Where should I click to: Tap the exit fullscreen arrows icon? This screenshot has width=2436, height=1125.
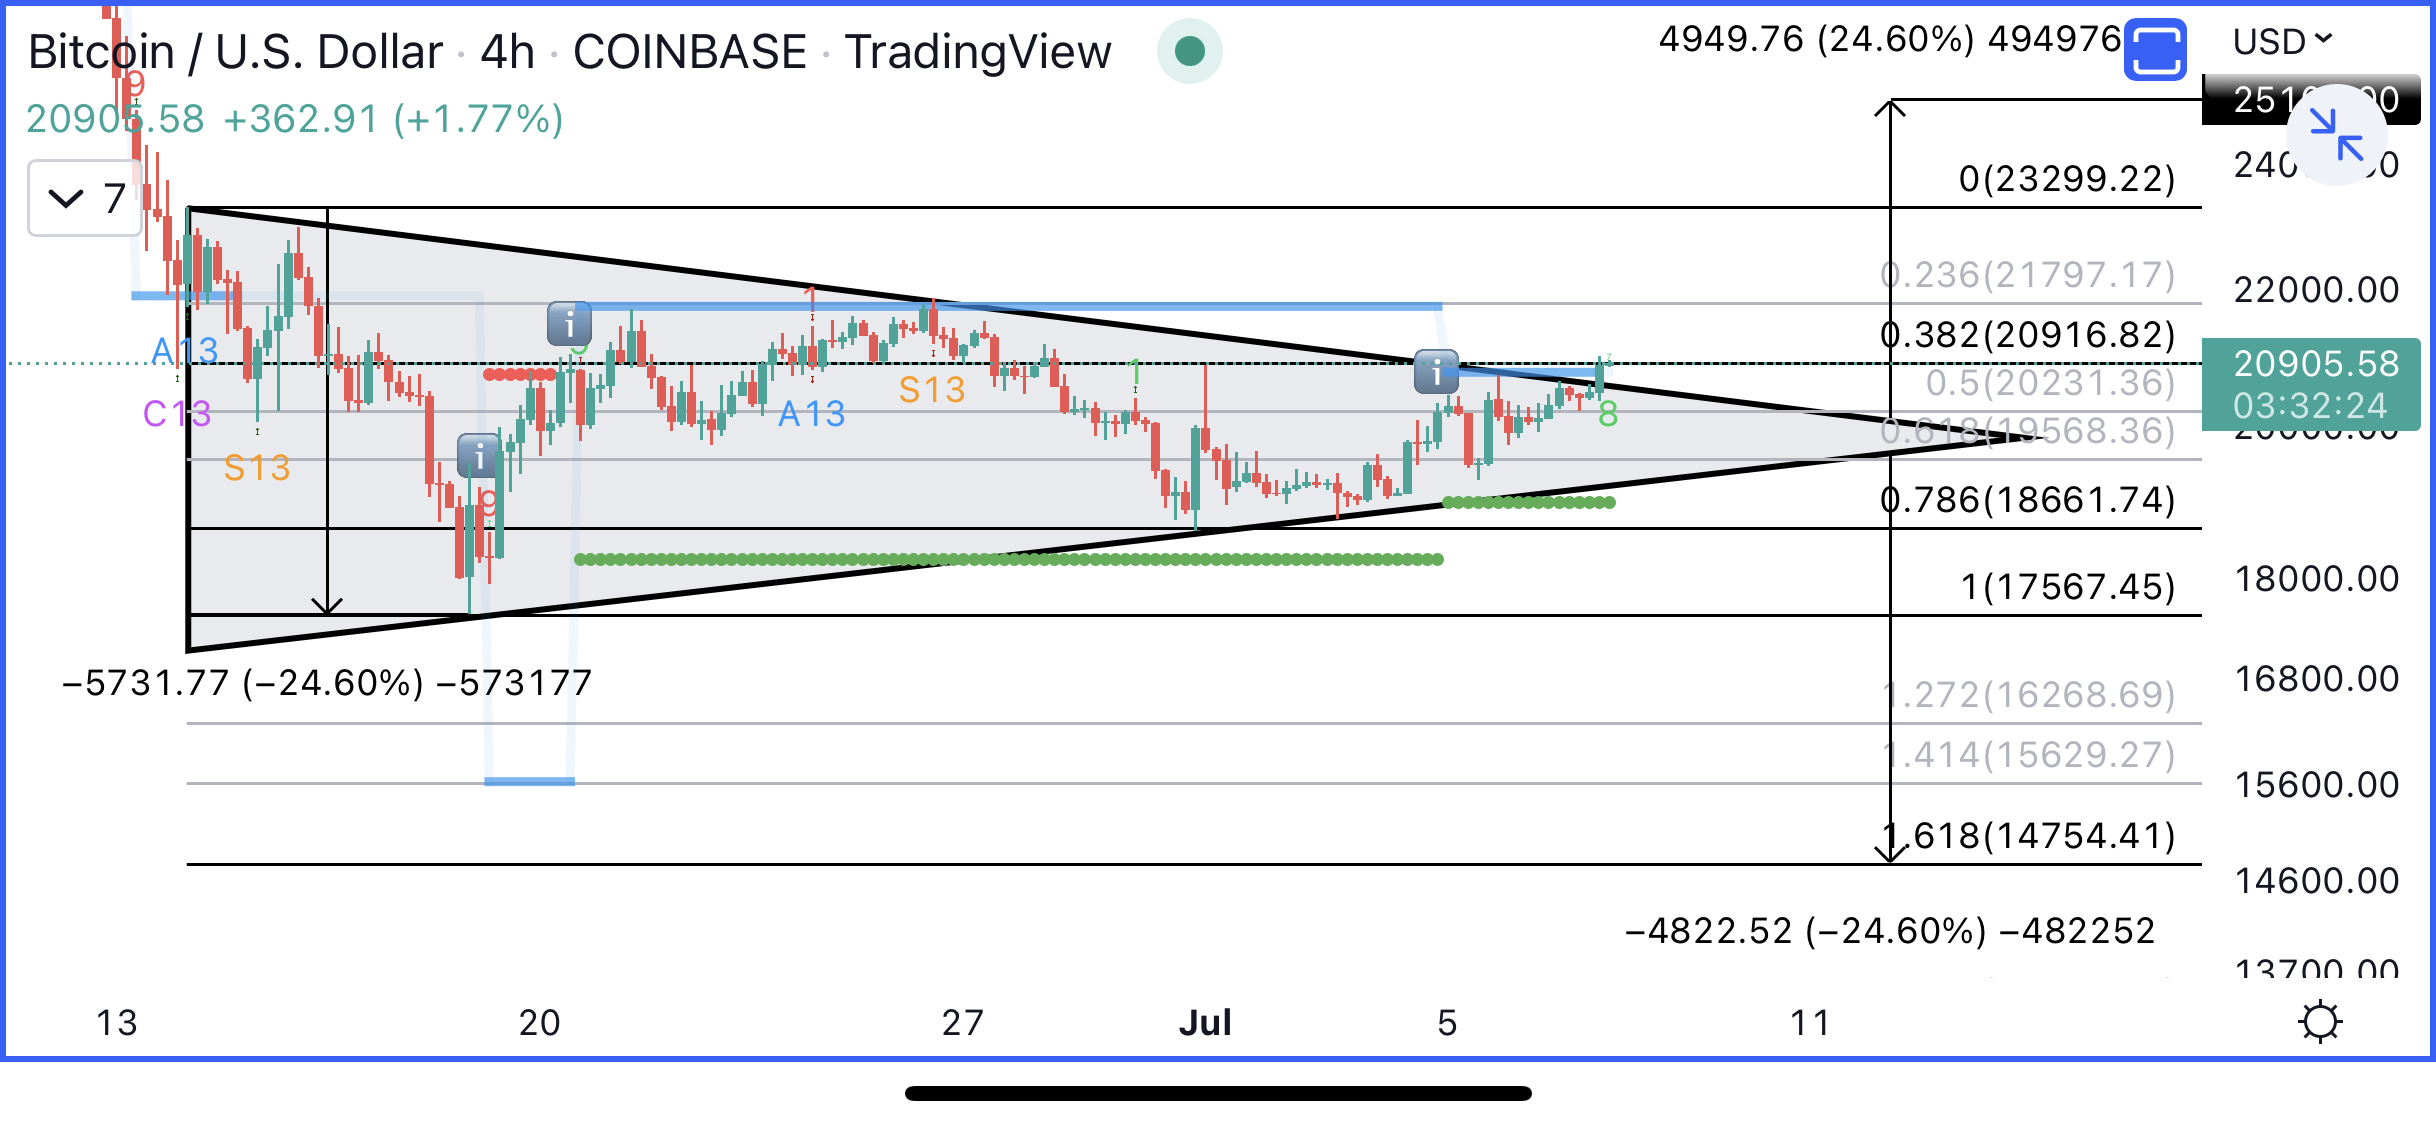(2337, 136)
